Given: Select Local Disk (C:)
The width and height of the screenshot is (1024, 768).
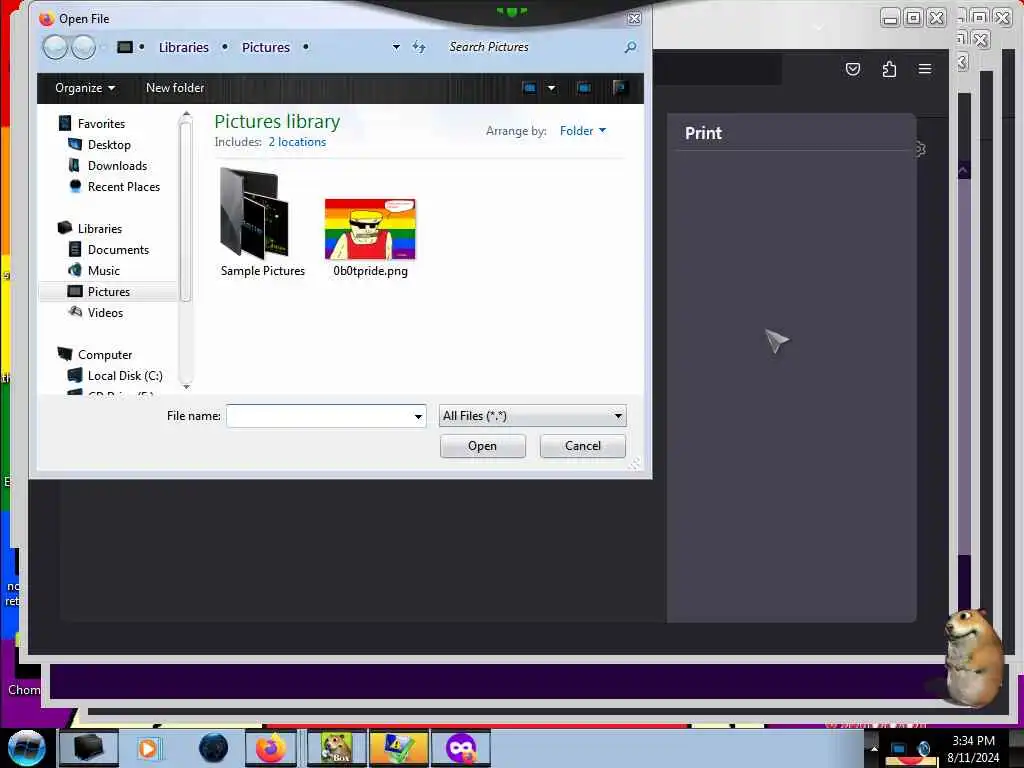Looking at the screenshot, I should click(125, 376).
